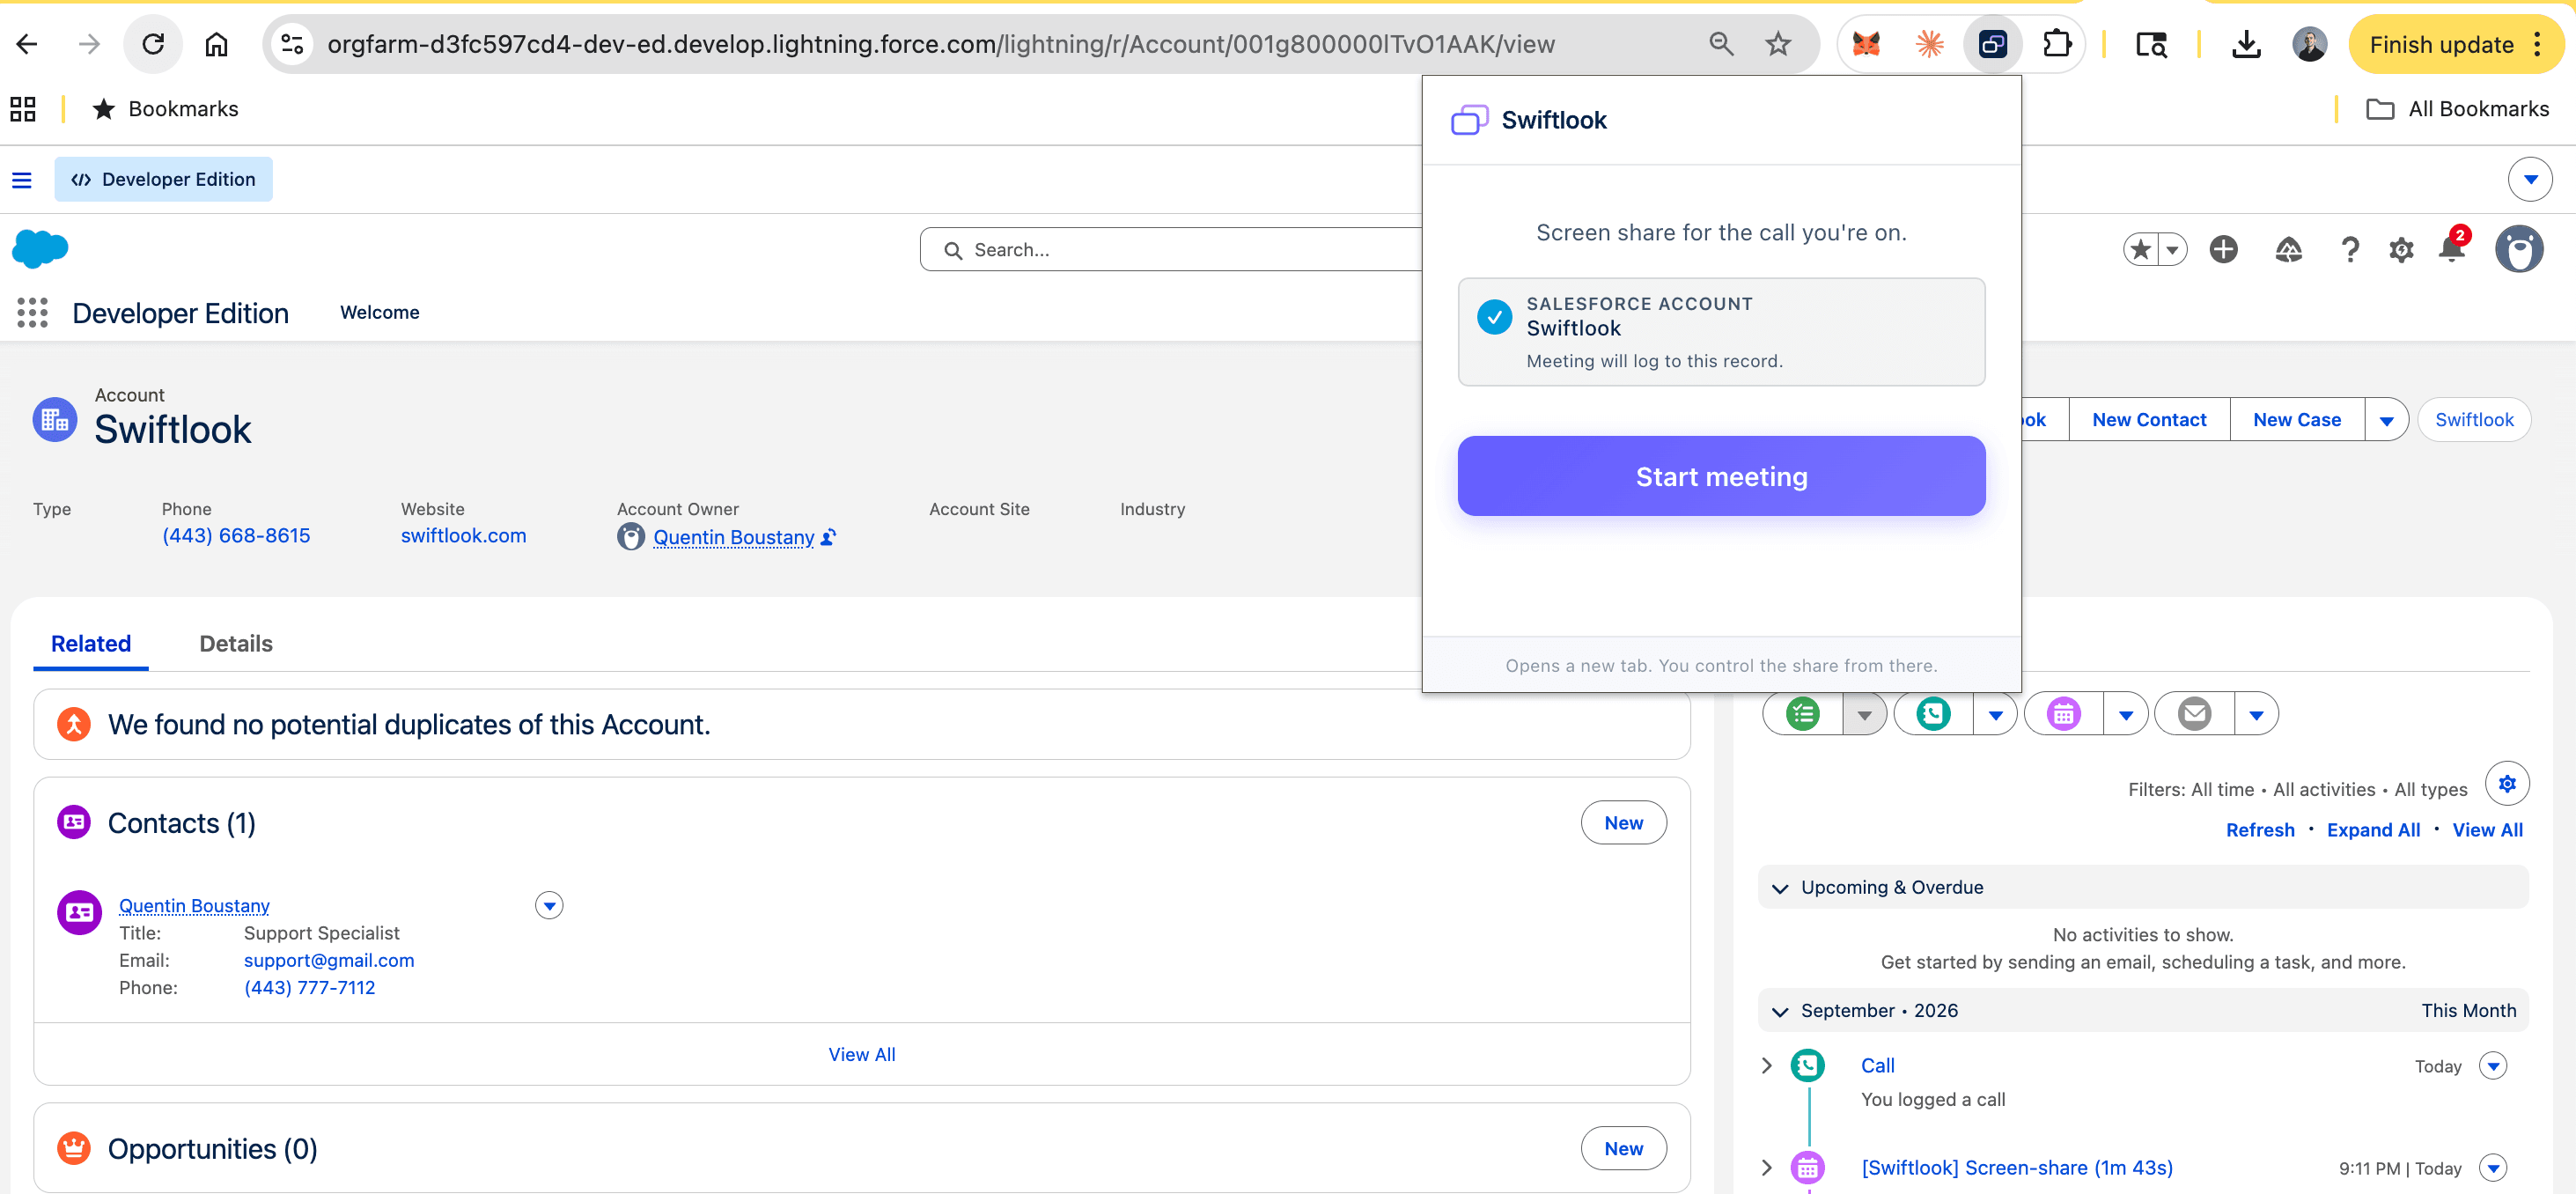Collapse the Upcoming & Overdue section

pyautogui.click(x=1779, y=888)
